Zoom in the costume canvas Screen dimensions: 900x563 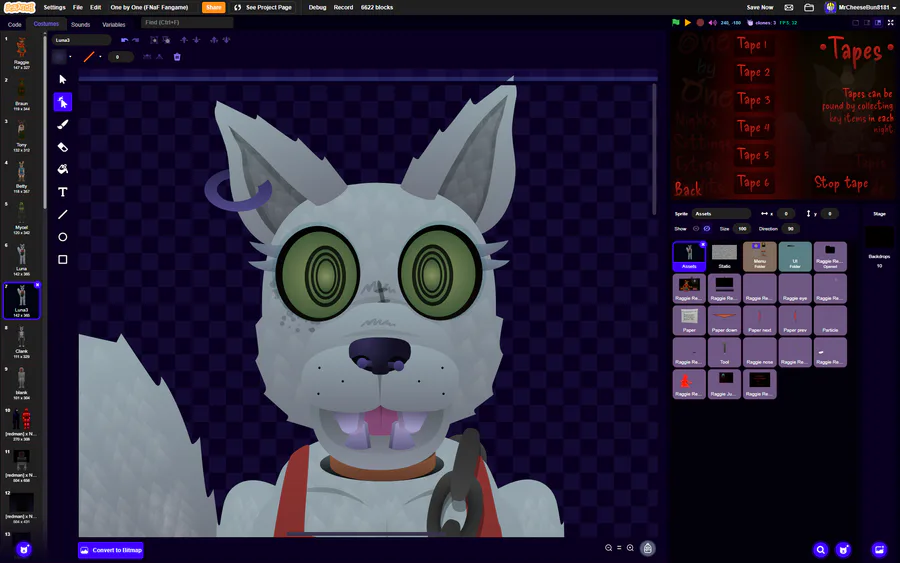[630, 548]
